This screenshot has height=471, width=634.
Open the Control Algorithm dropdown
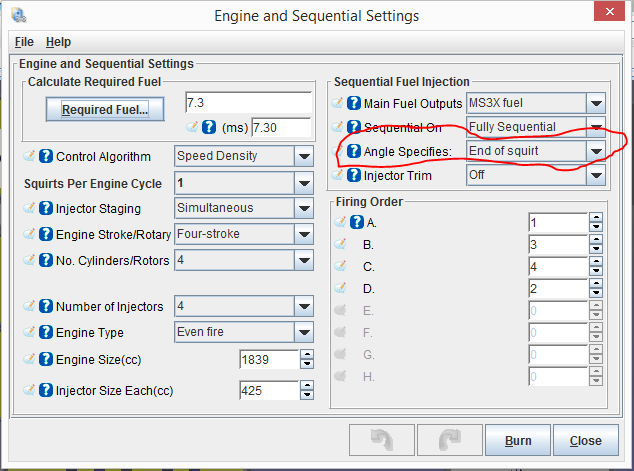(x=305, y=156)
